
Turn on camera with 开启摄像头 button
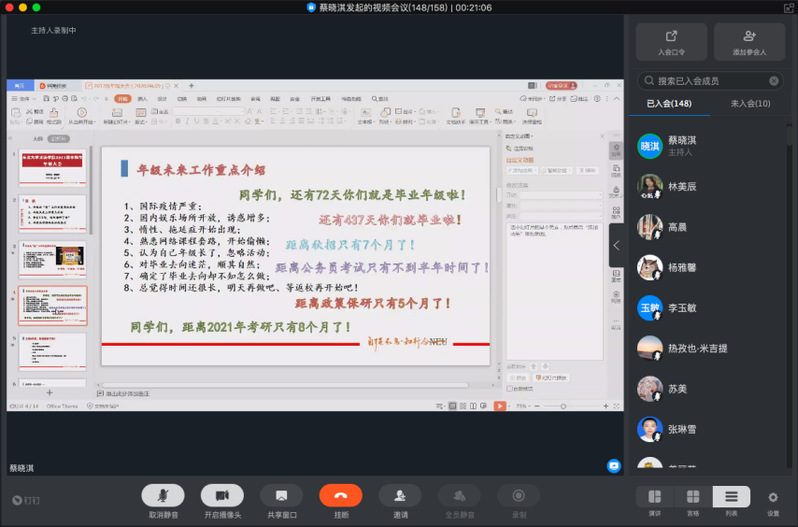click(x=222, y=495)
